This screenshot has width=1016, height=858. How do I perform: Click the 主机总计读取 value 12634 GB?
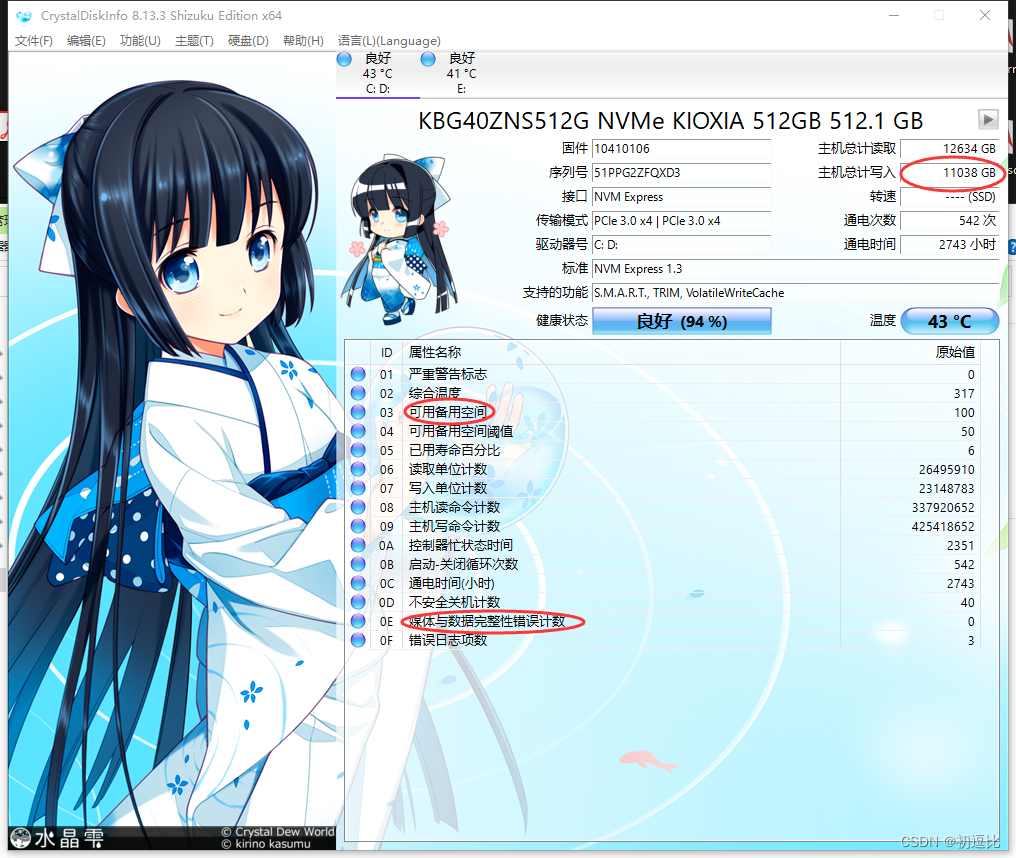[x=949, y=148]
